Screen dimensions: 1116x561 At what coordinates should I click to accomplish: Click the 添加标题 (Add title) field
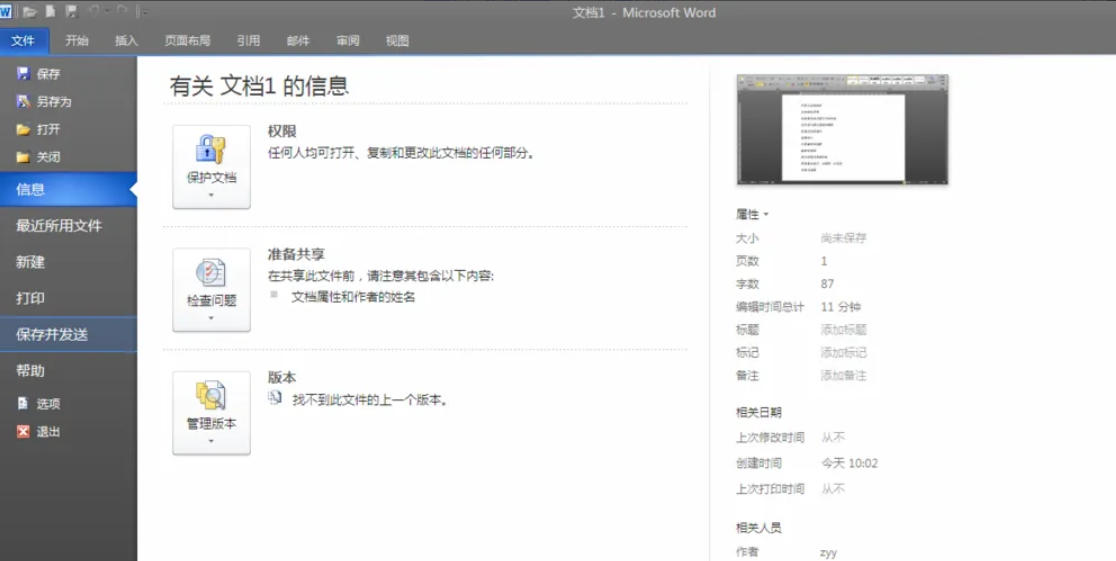point(843,330)
